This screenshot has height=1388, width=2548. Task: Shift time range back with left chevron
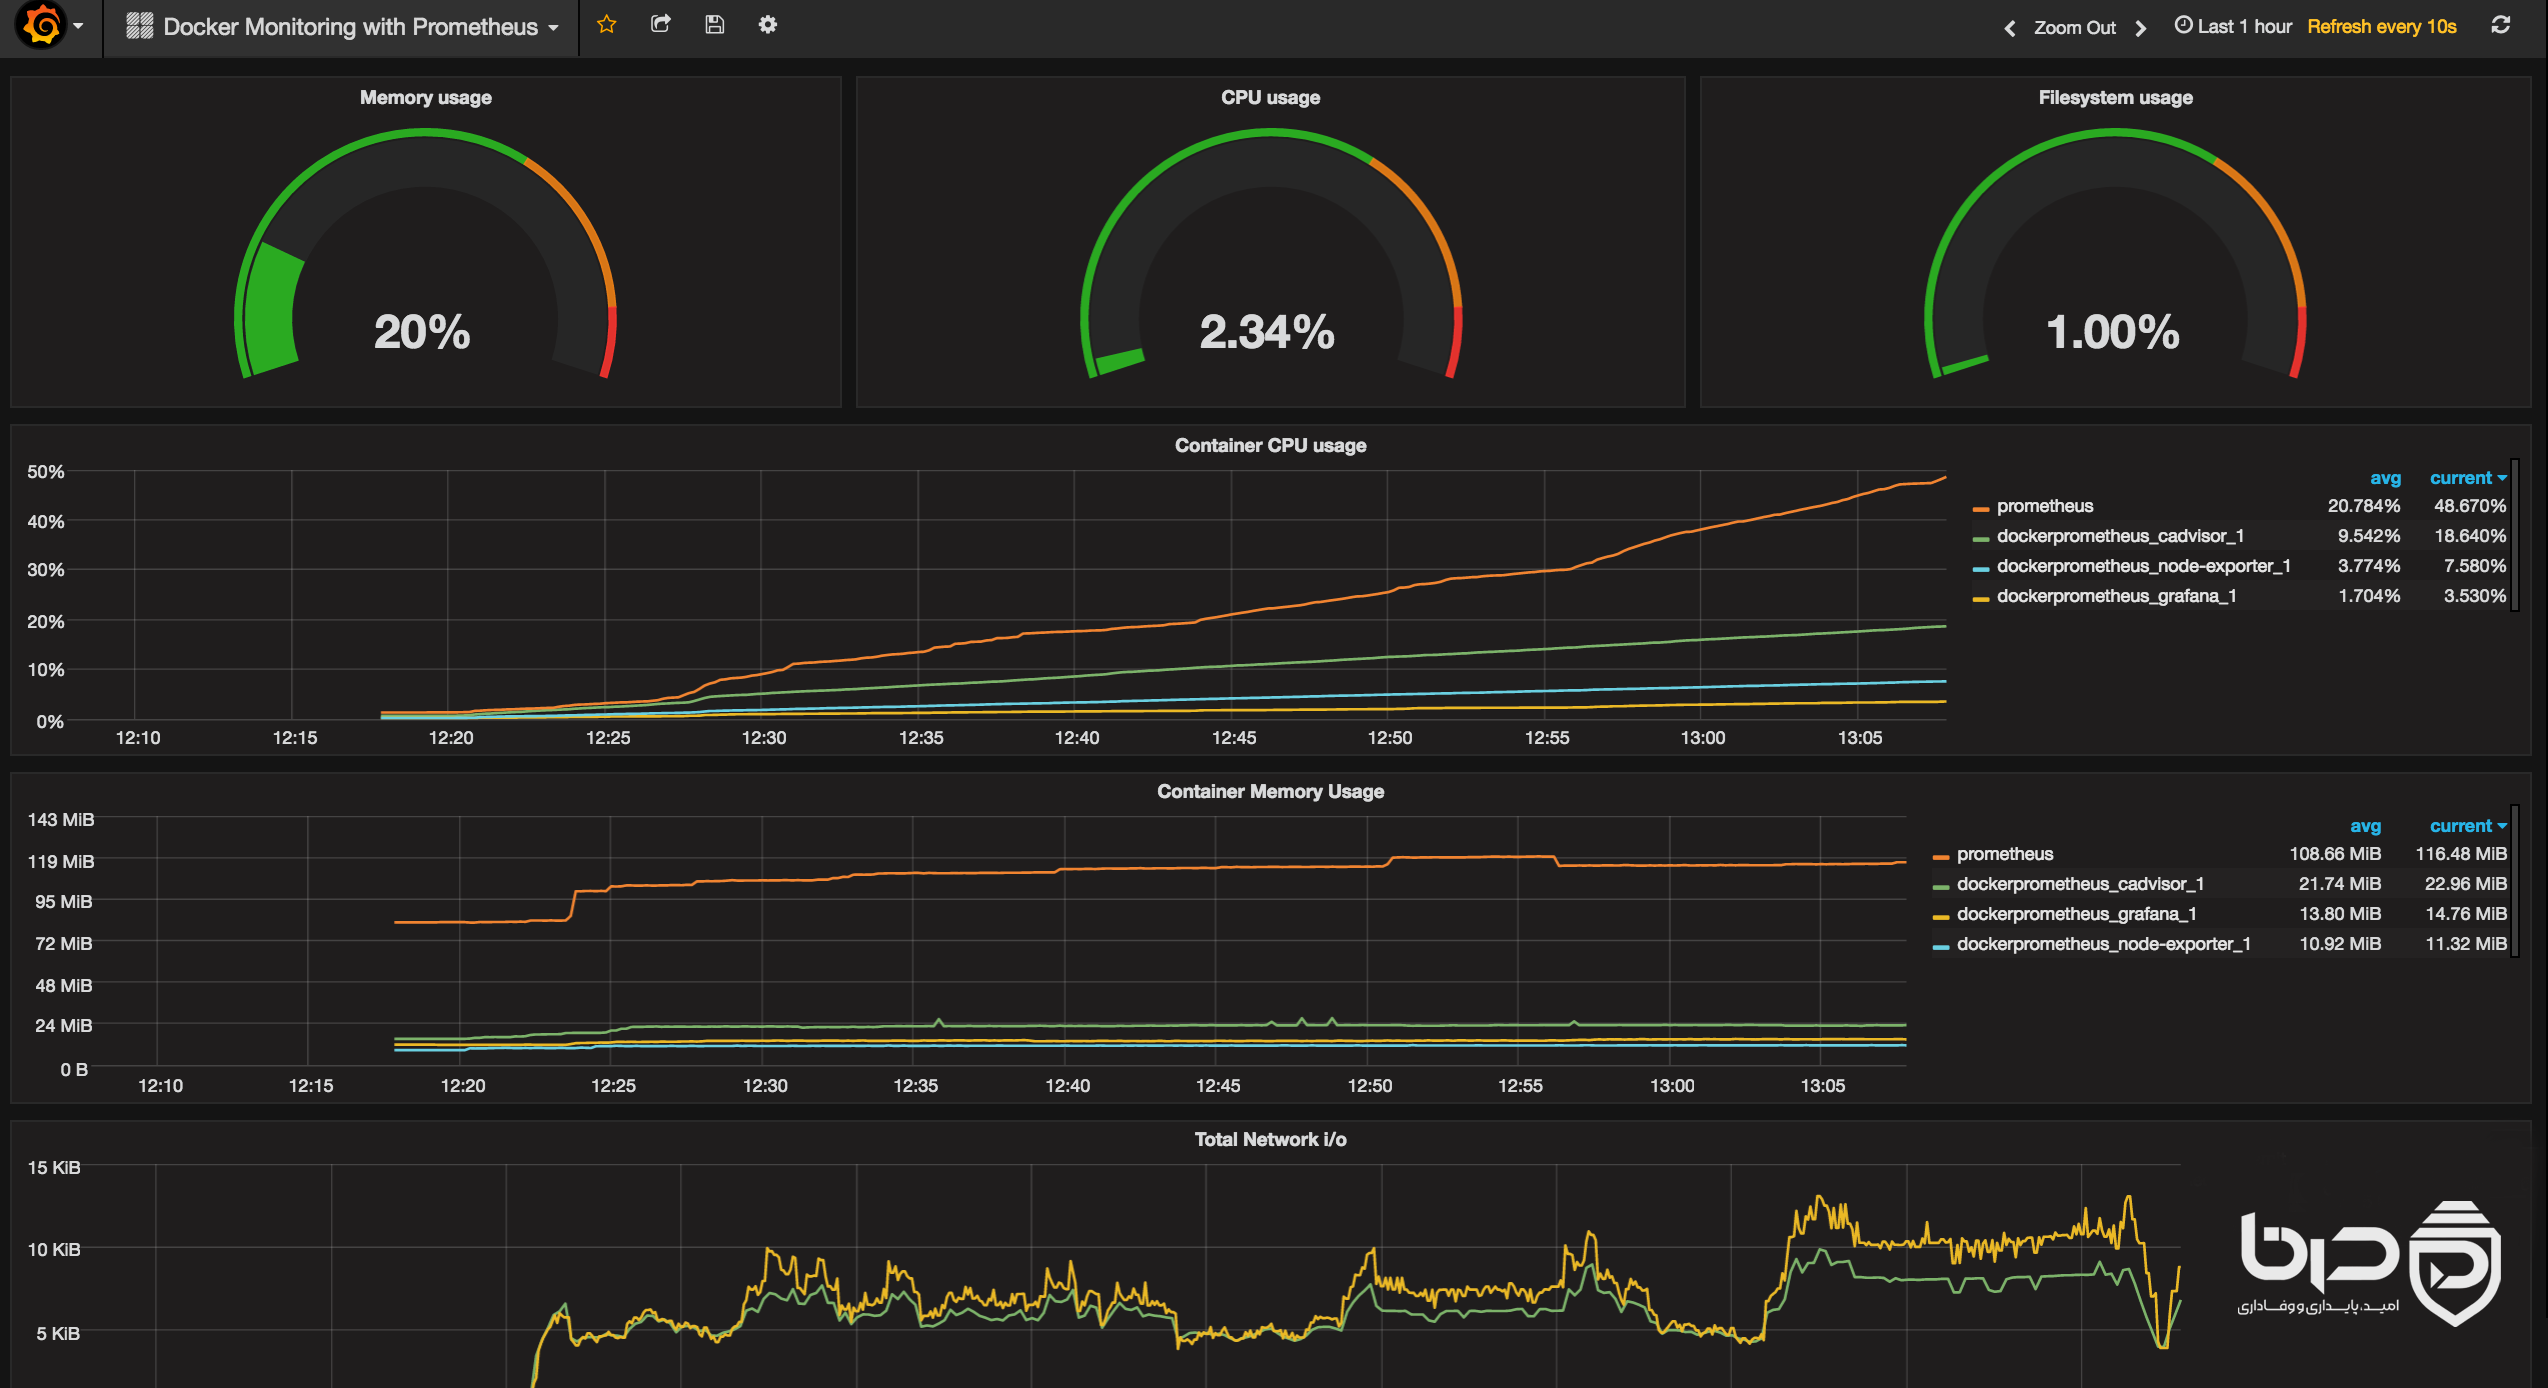tap(2010, 28)
